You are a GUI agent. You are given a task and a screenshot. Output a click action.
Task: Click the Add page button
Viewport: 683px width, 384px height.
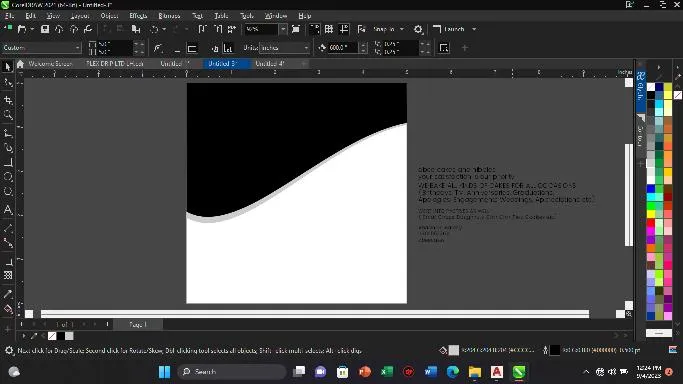(x=107, y=324)
